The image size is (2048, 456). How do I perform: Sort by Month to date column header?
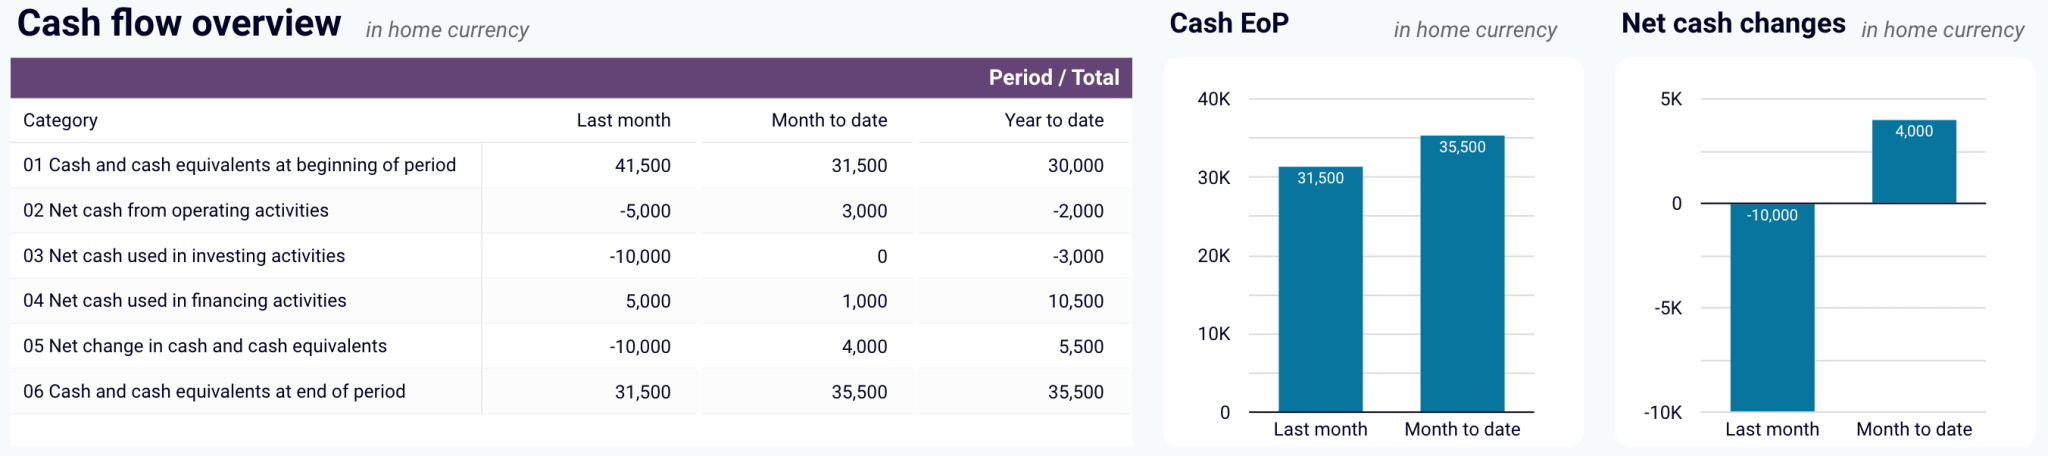tap(829, 120)
